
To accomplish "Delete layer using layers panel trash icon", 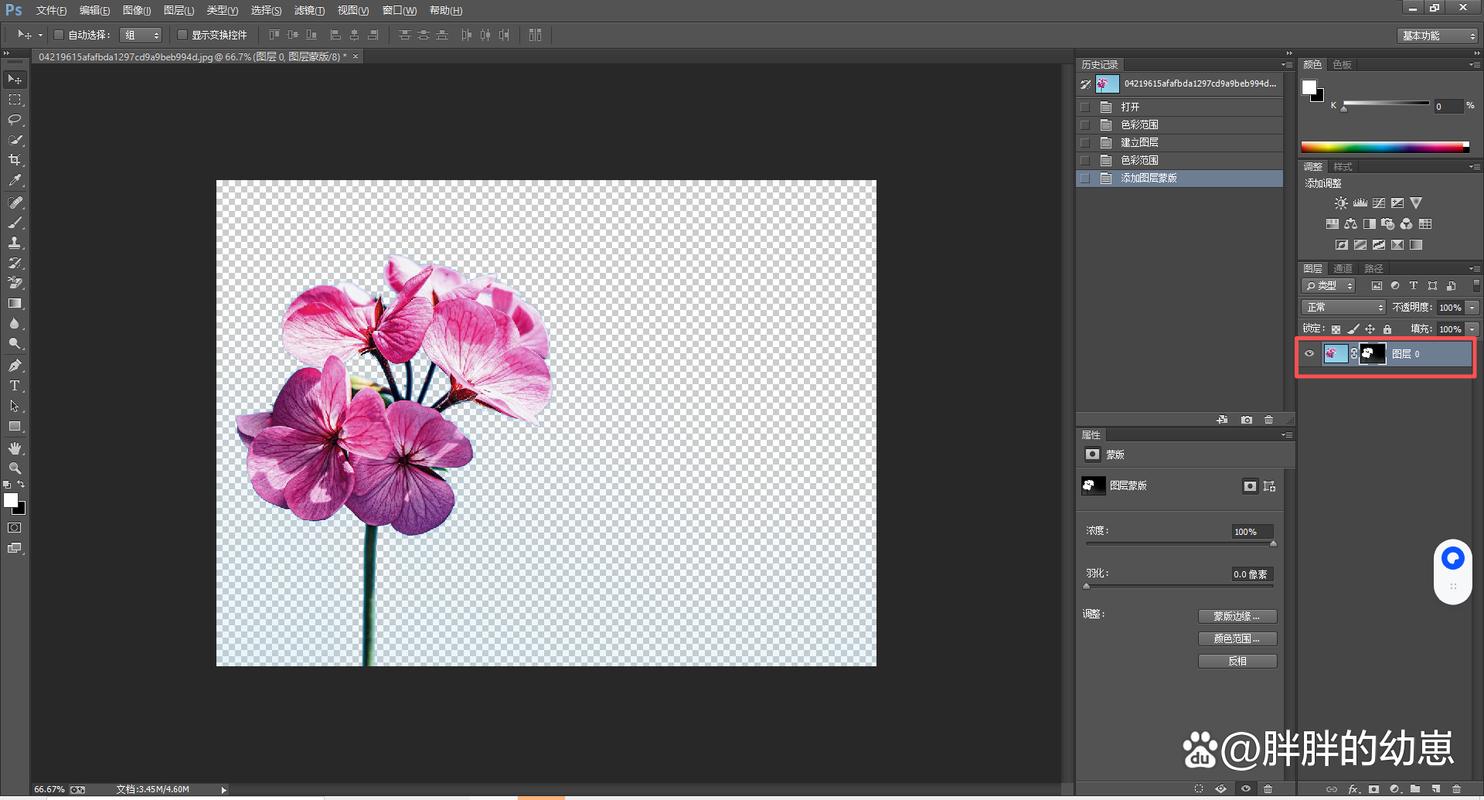I will [1455, 789].
